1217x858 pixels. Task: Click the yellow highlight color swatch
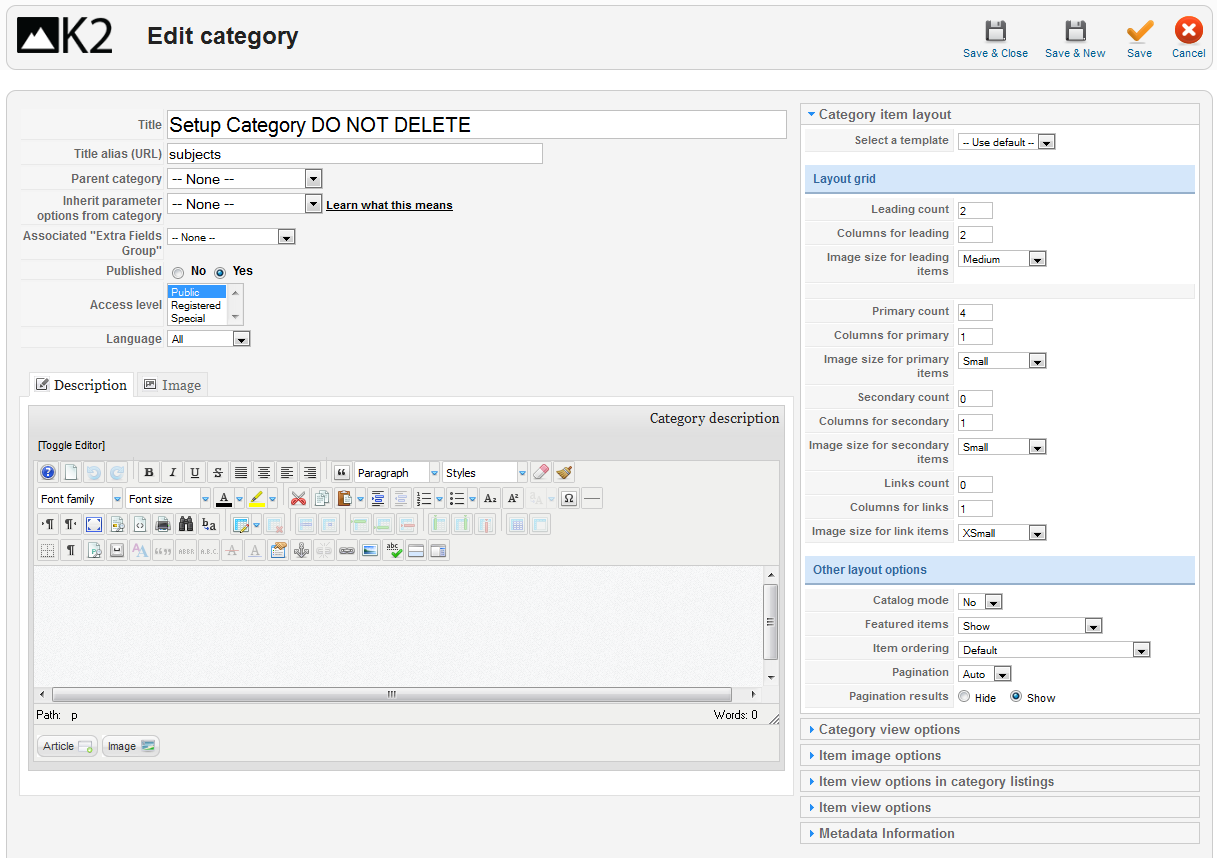click(x=257, y=498)
